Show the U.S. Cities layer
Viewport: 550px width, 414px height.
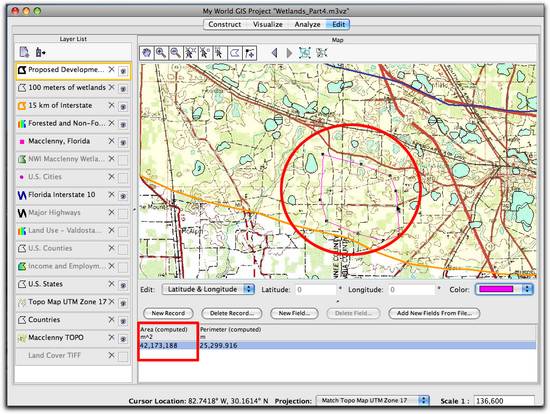pos(123,178)
